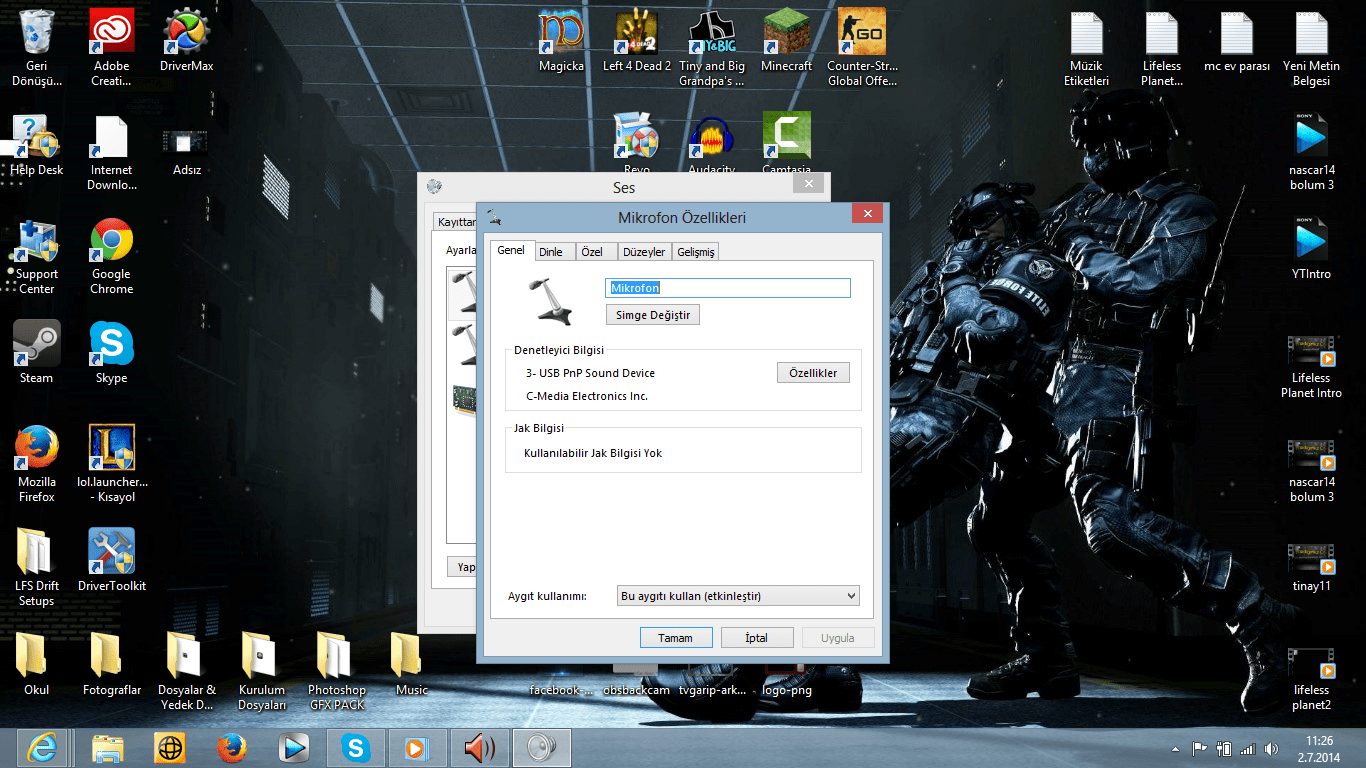Screen dimensions: 1366x768
Task: Click the system tray volume icon
Action: [1271, 748]
